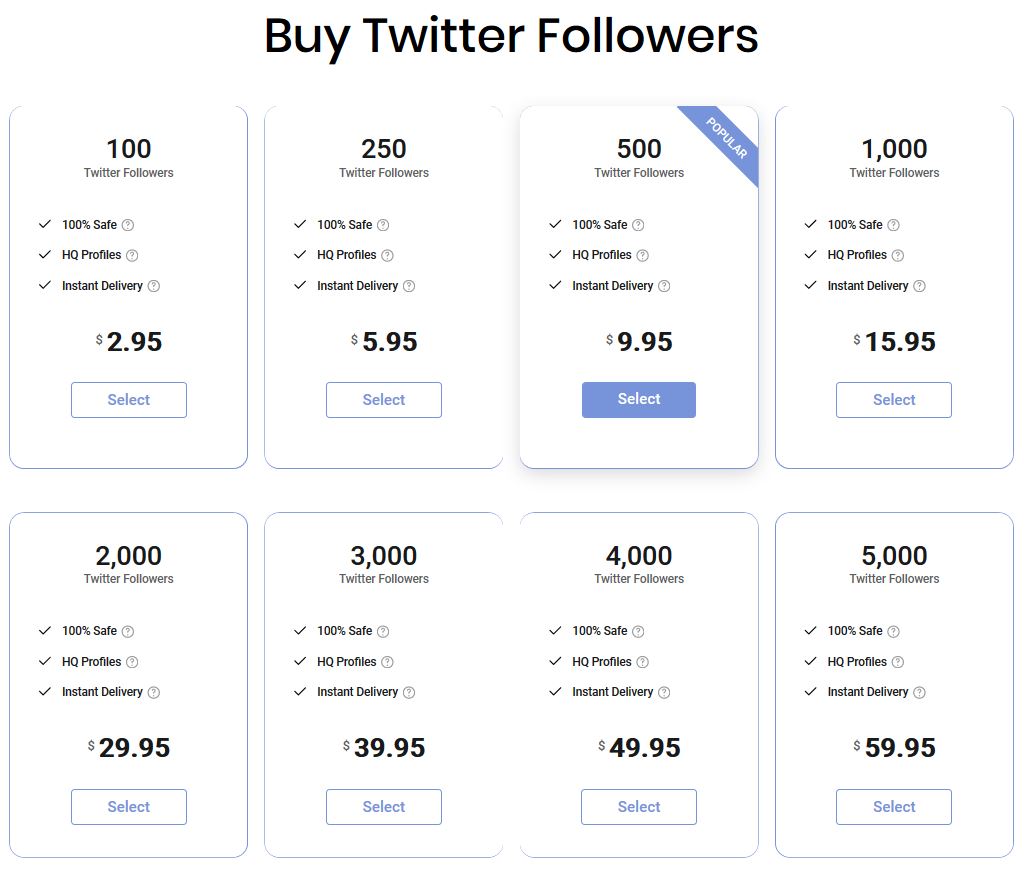Click the POPULAR ribbon on 500 plan

727,137
